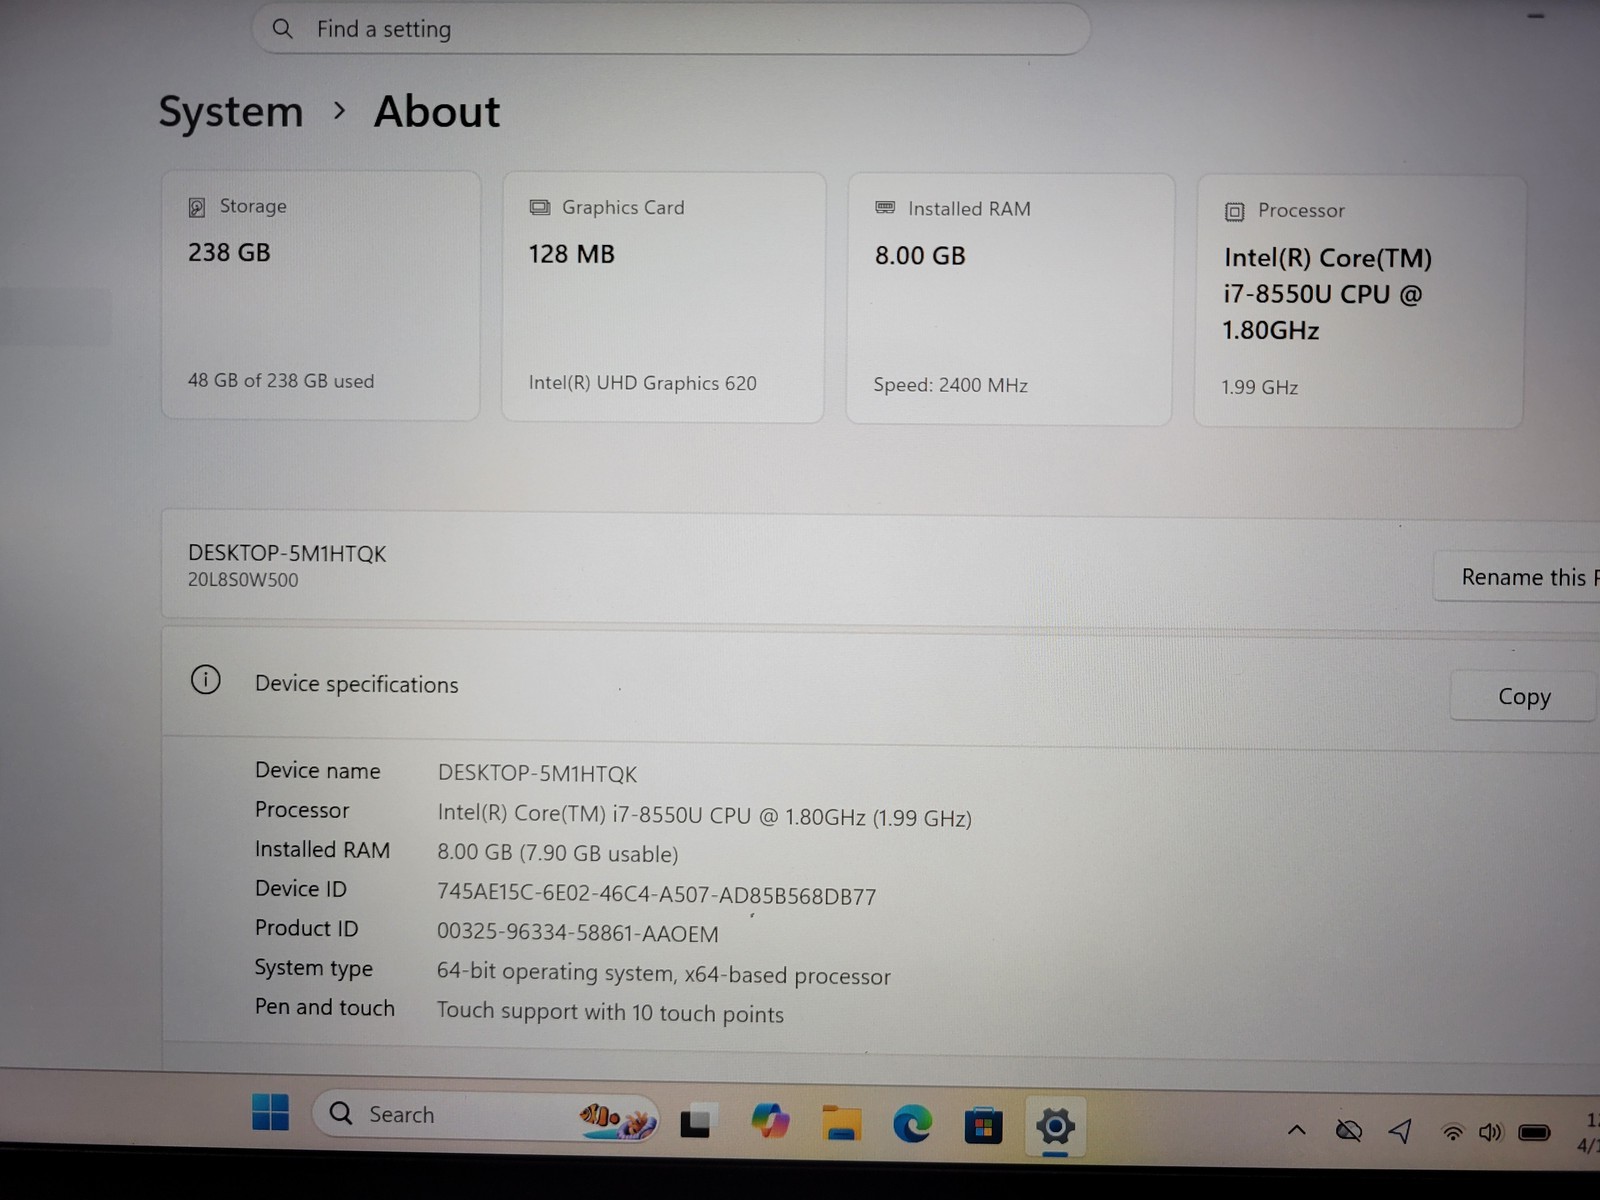Viewport: 1600px width, 1200px height.
Task: Click the "Device ID" label
Action: 300,888
